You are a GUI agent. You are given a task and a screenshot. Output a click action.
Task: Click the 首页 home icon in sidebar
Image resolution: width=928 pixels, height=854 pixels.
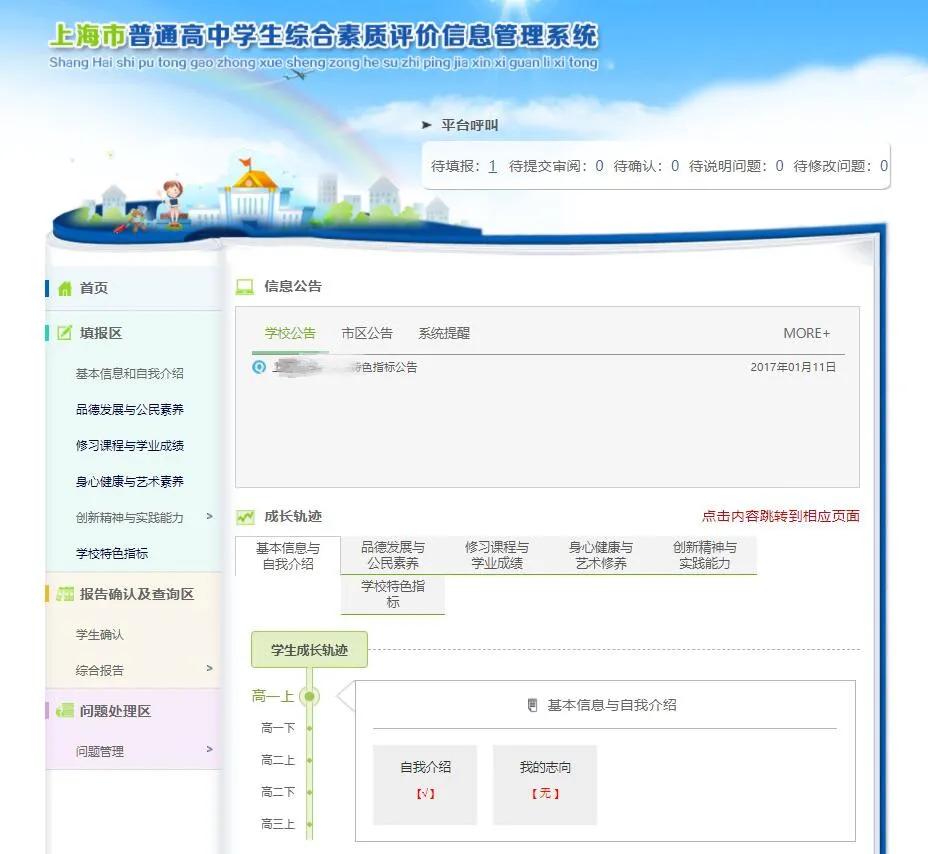pyautogui.click(x=67, y=287)
